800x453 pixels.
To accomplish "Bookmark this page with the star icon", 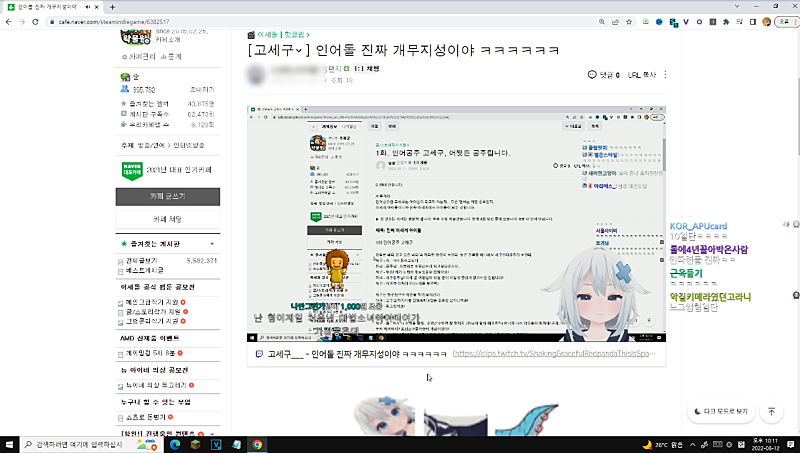I will (629, 22).
